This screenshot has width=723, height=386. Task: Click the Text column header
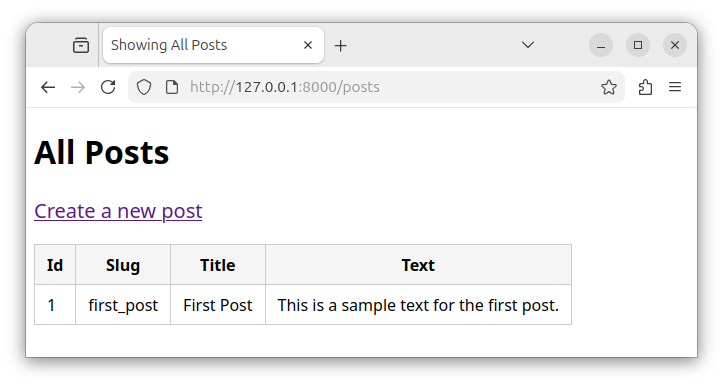click(x=418, y=265)
